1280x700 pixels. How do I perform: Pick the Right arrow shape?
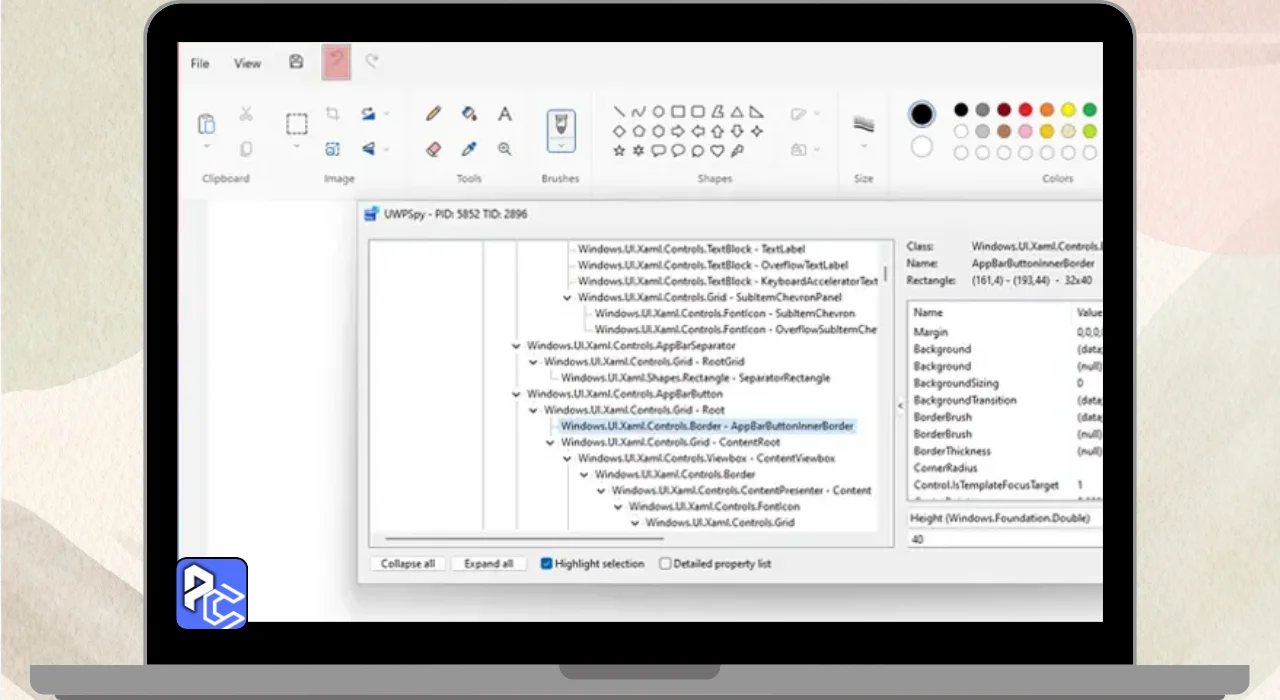678,131
